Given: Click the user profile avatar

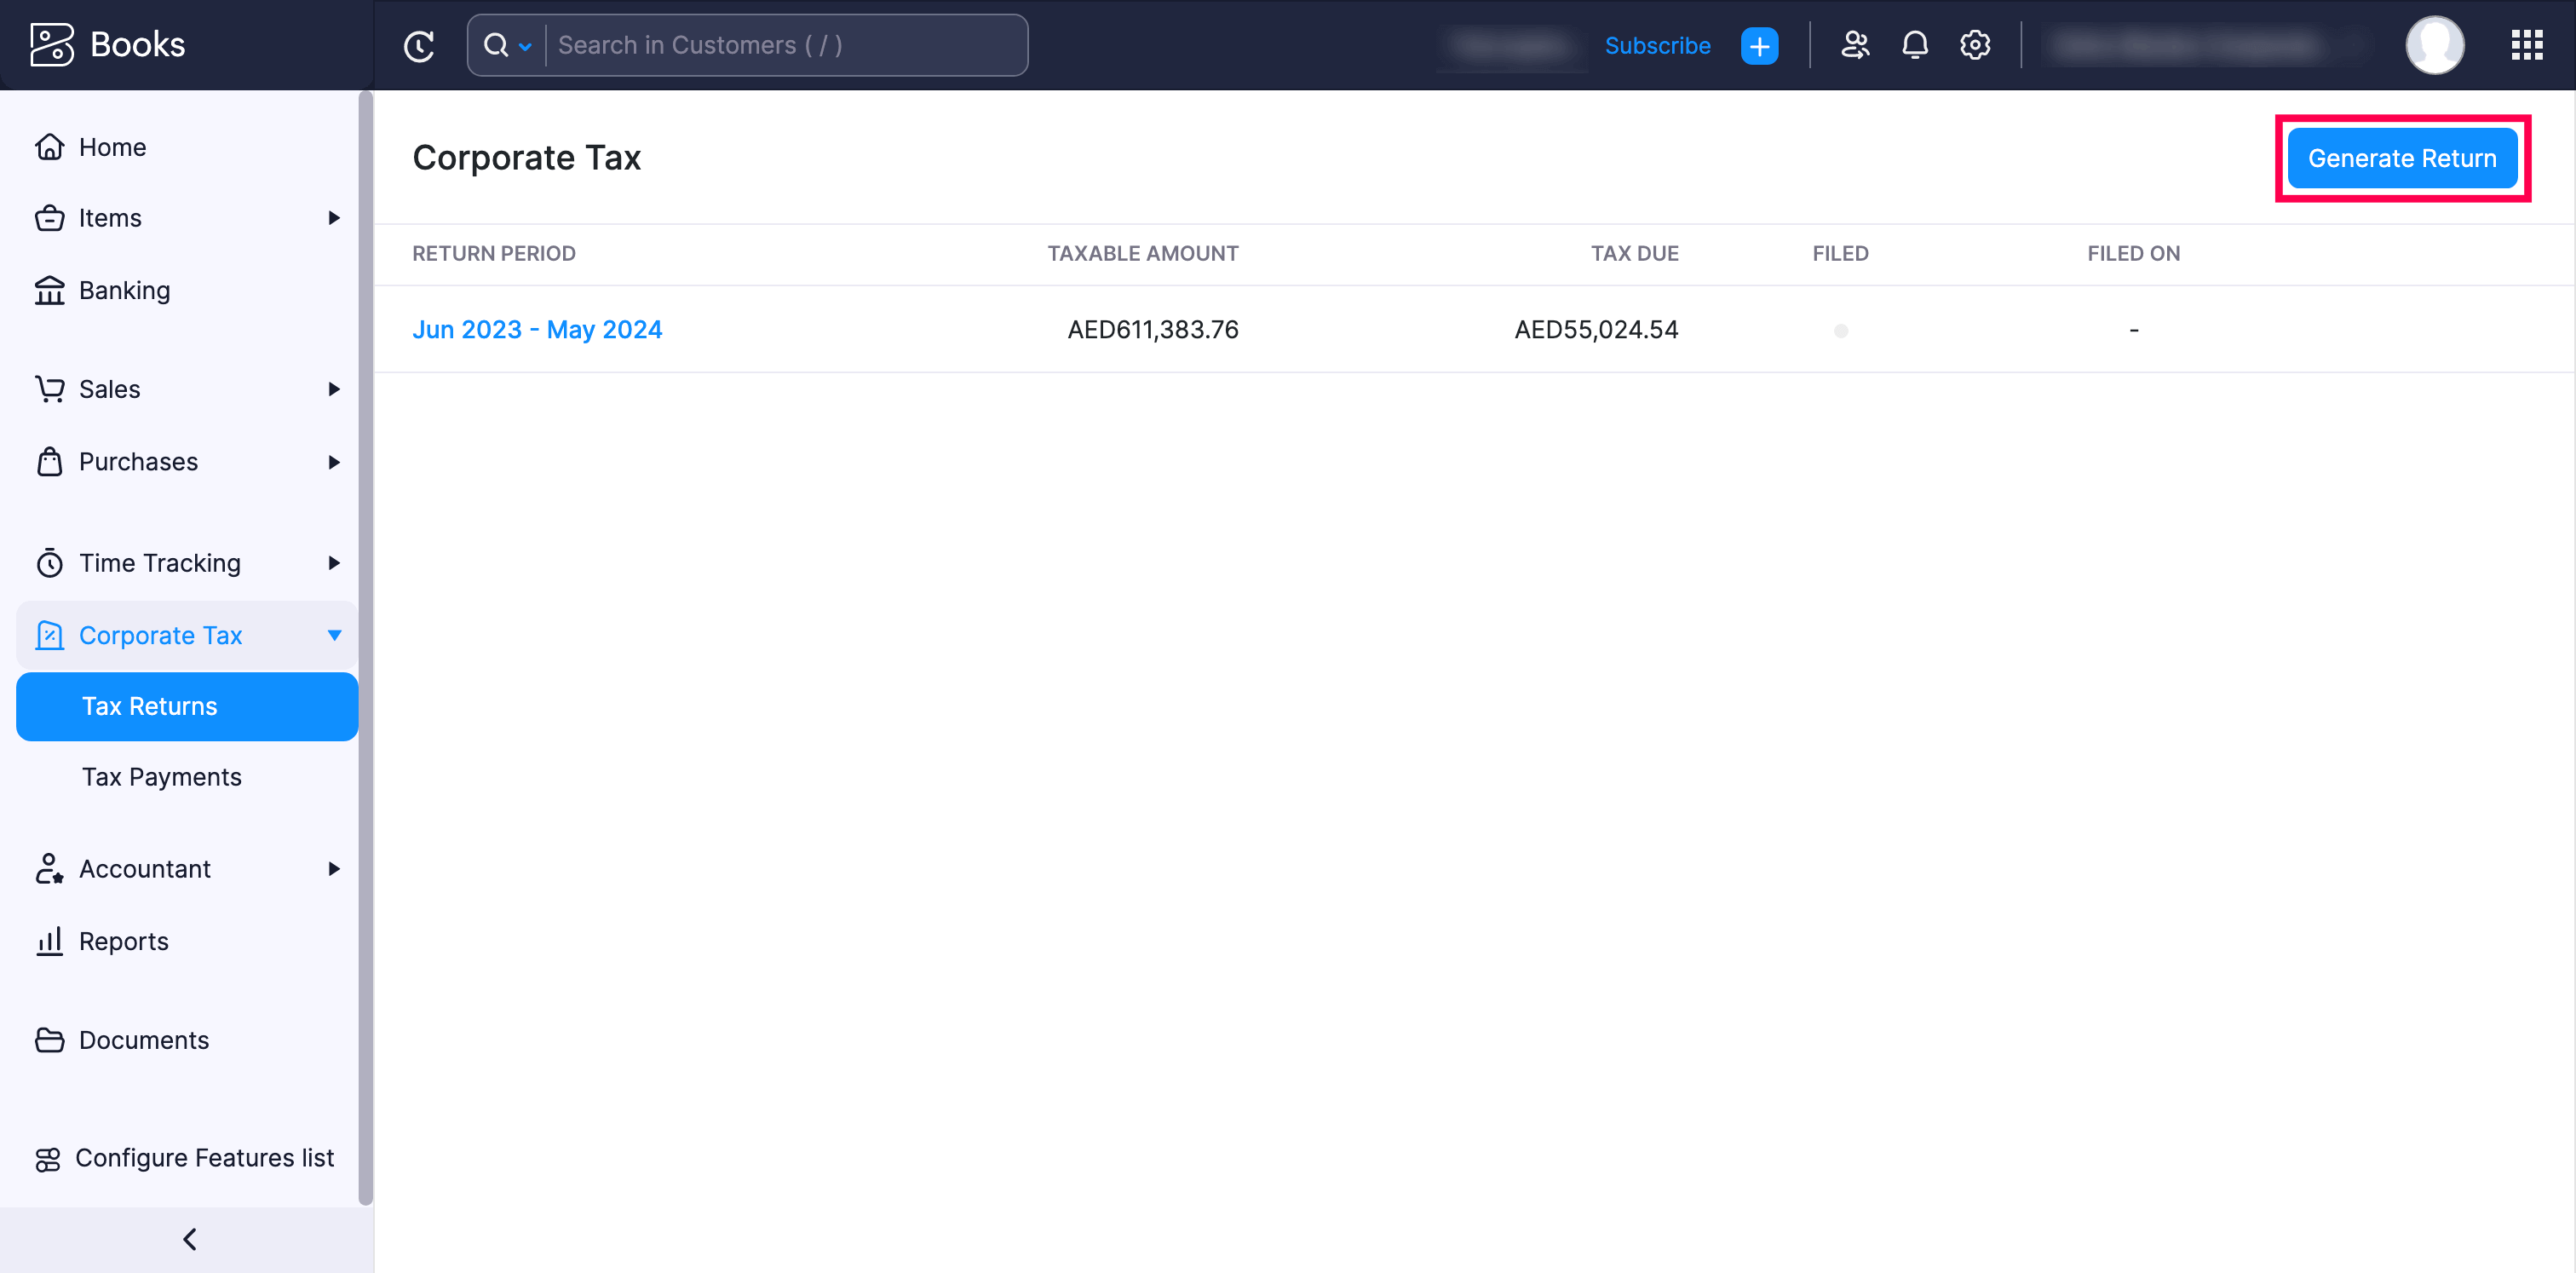Looking at the screenshot, I should (x=2433, y=45).
